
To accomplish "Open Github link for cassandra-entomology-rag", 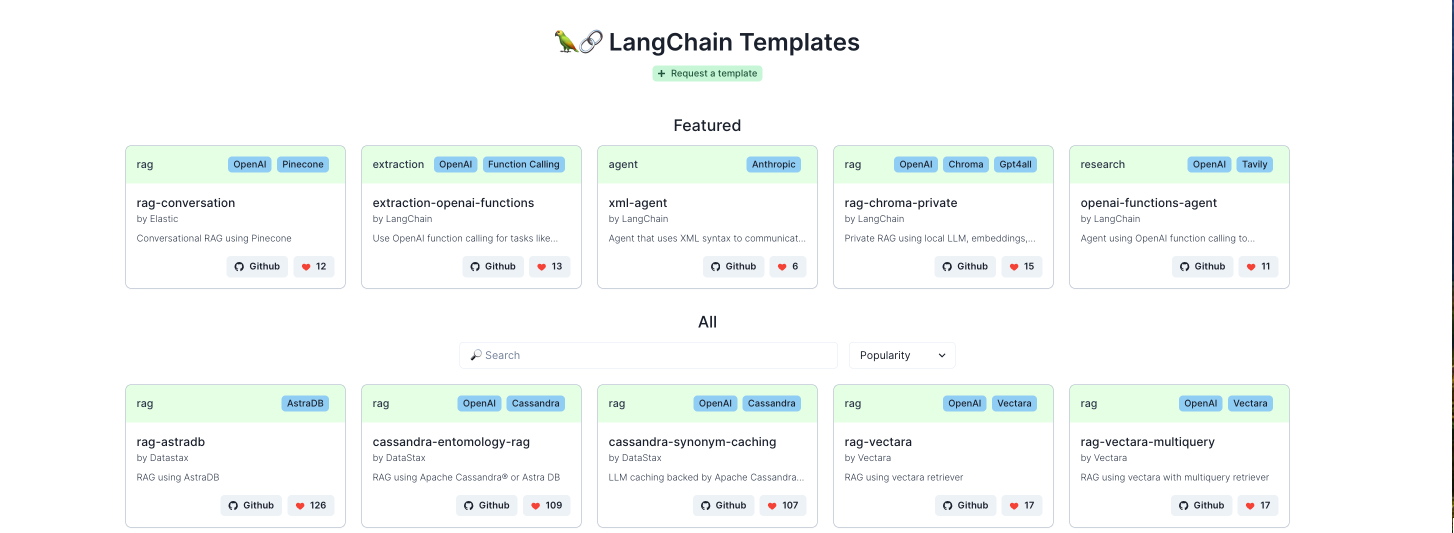I will 486,505.
